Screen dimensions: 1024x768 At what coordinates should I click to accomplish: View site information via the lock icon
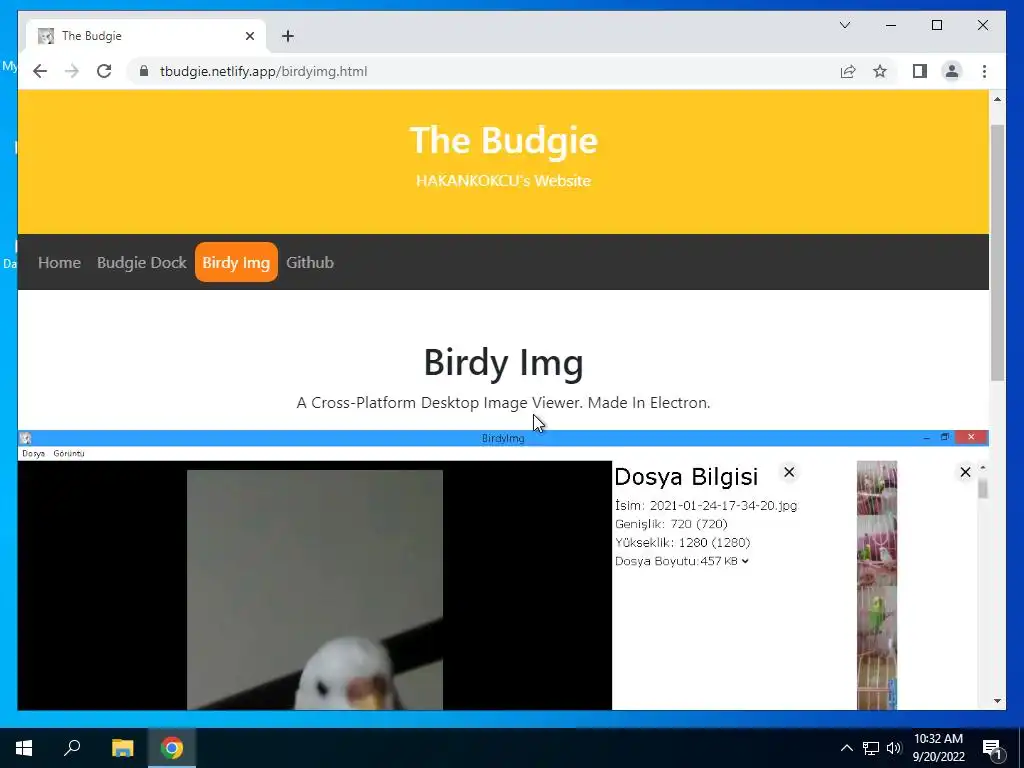click(144, 71)
